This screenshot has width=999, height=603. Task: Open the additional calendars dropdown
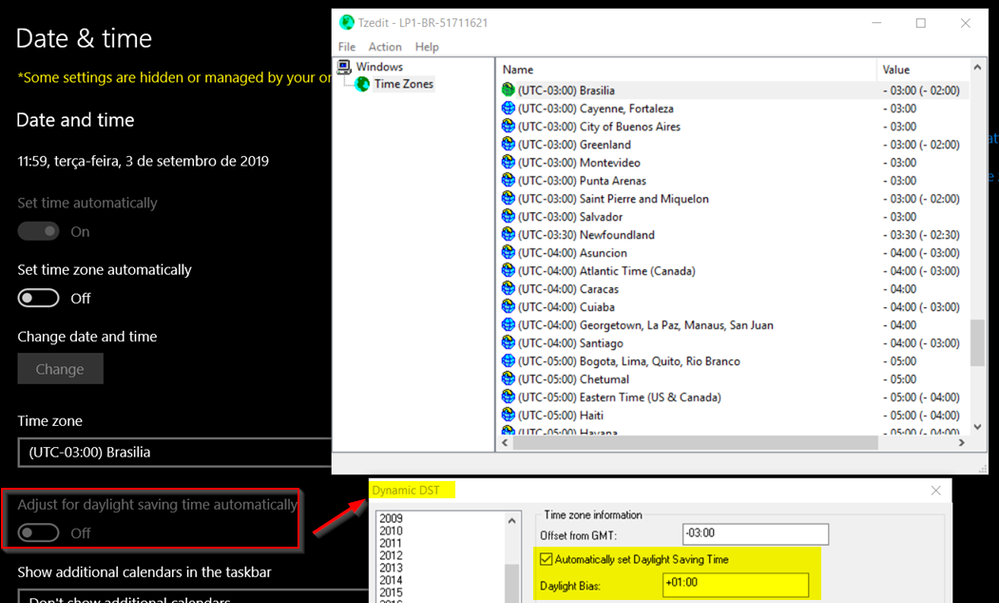(193, 596)
